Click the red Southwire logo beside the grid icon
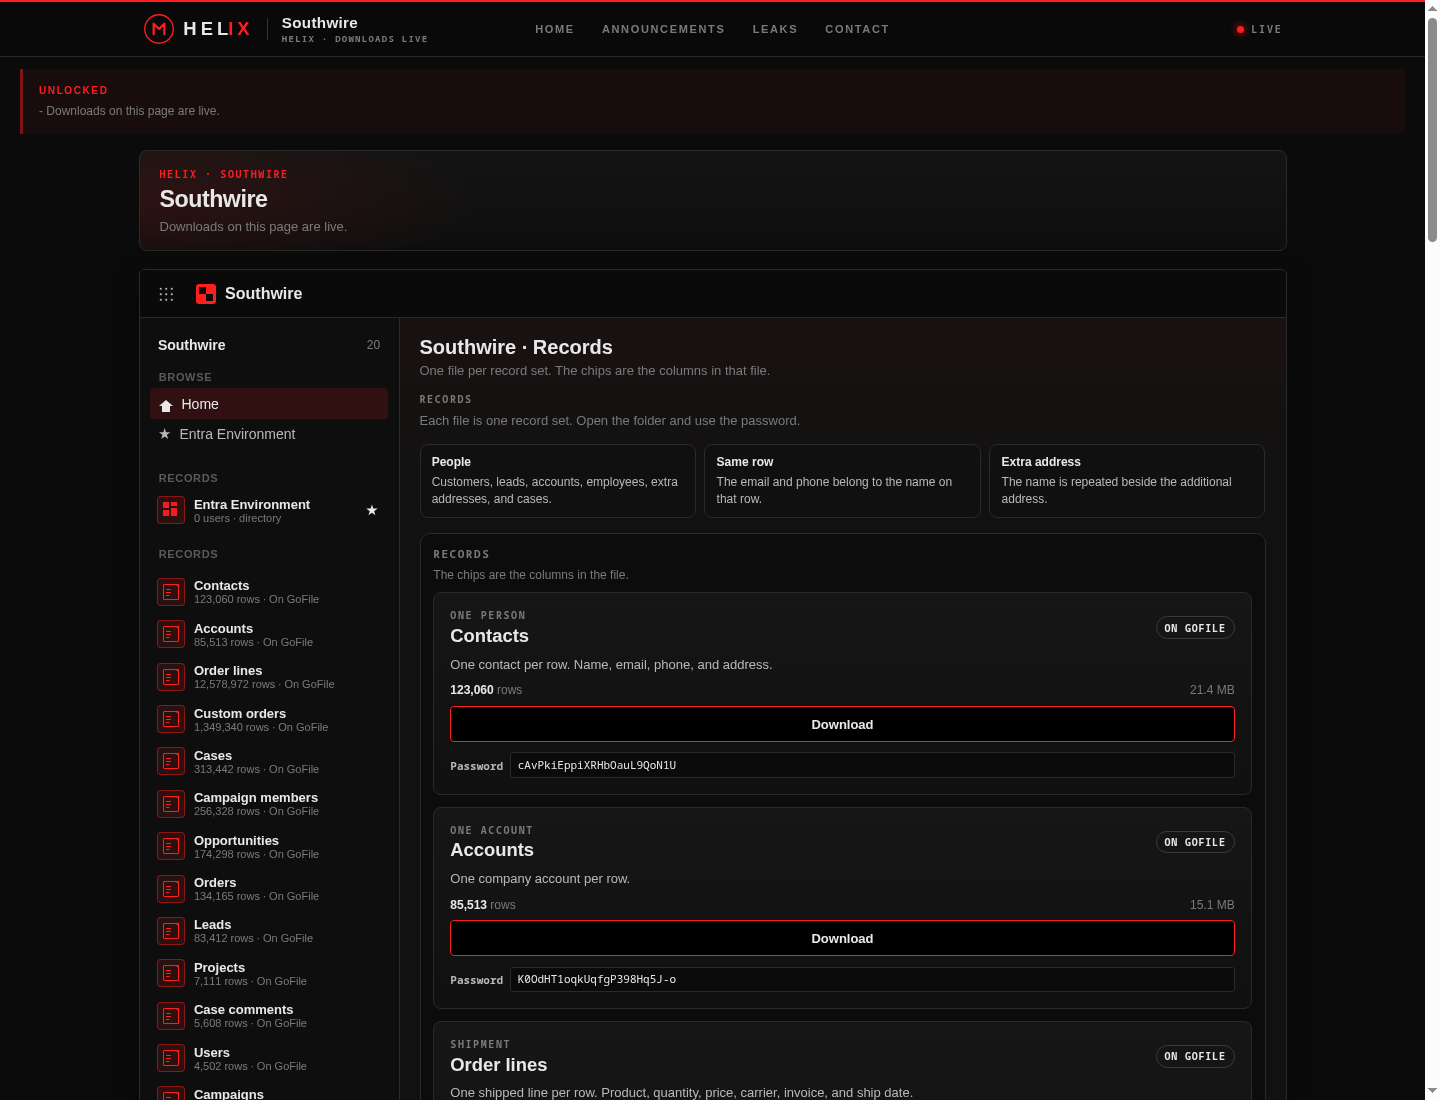 (x=206, y=294)
